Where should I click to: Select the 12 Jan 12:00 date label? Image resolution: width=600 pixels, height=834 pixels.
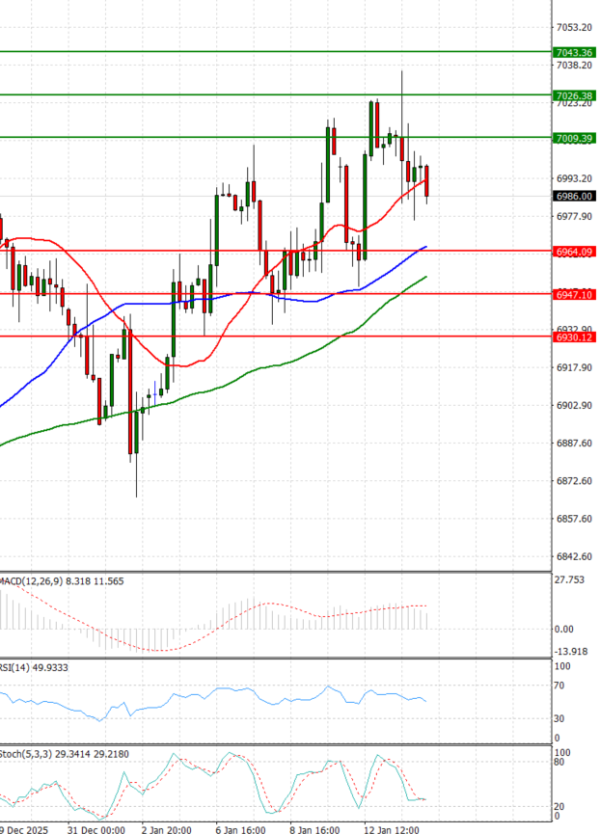[388, 829]
